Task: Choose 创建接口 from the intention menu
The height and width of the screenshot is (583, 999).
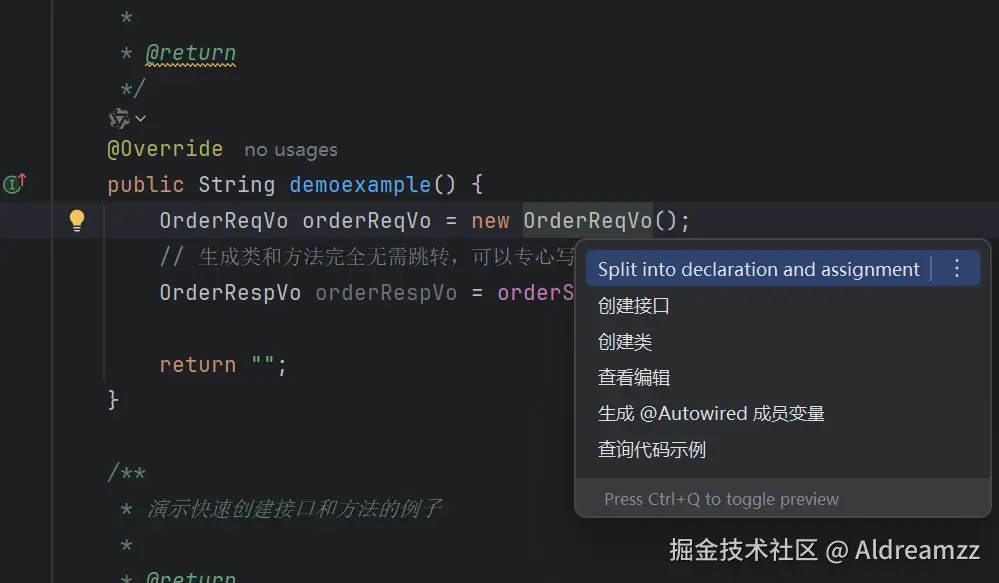Action: [634, 306]
